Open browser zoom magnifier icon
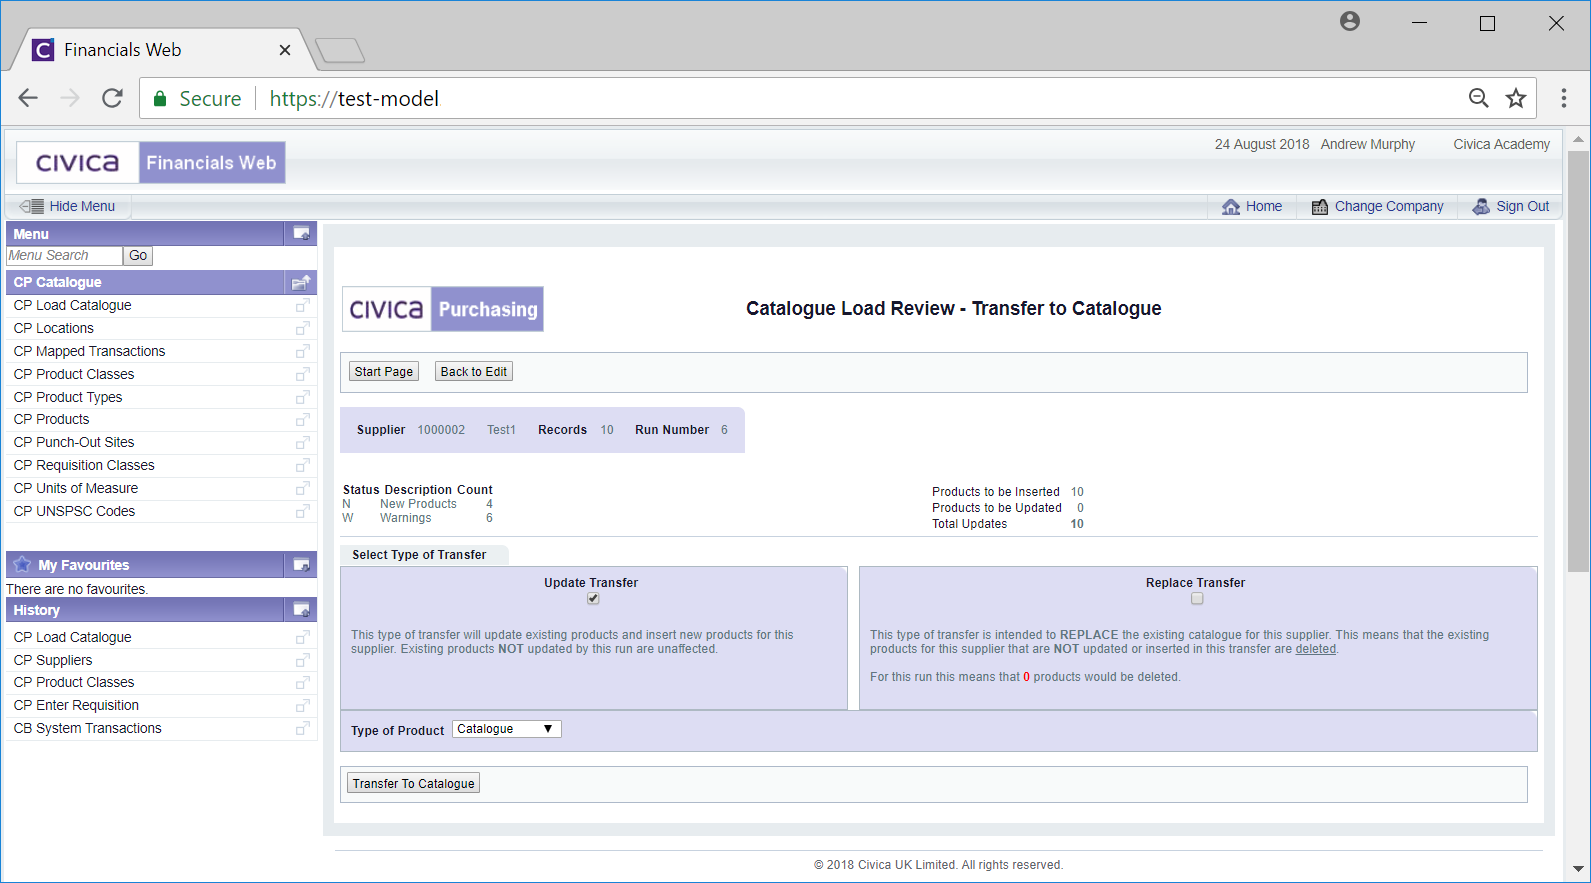Image resolution: width=1591 pixels, height=883 pixels. pyautogui.click(x=1479, y=98)
